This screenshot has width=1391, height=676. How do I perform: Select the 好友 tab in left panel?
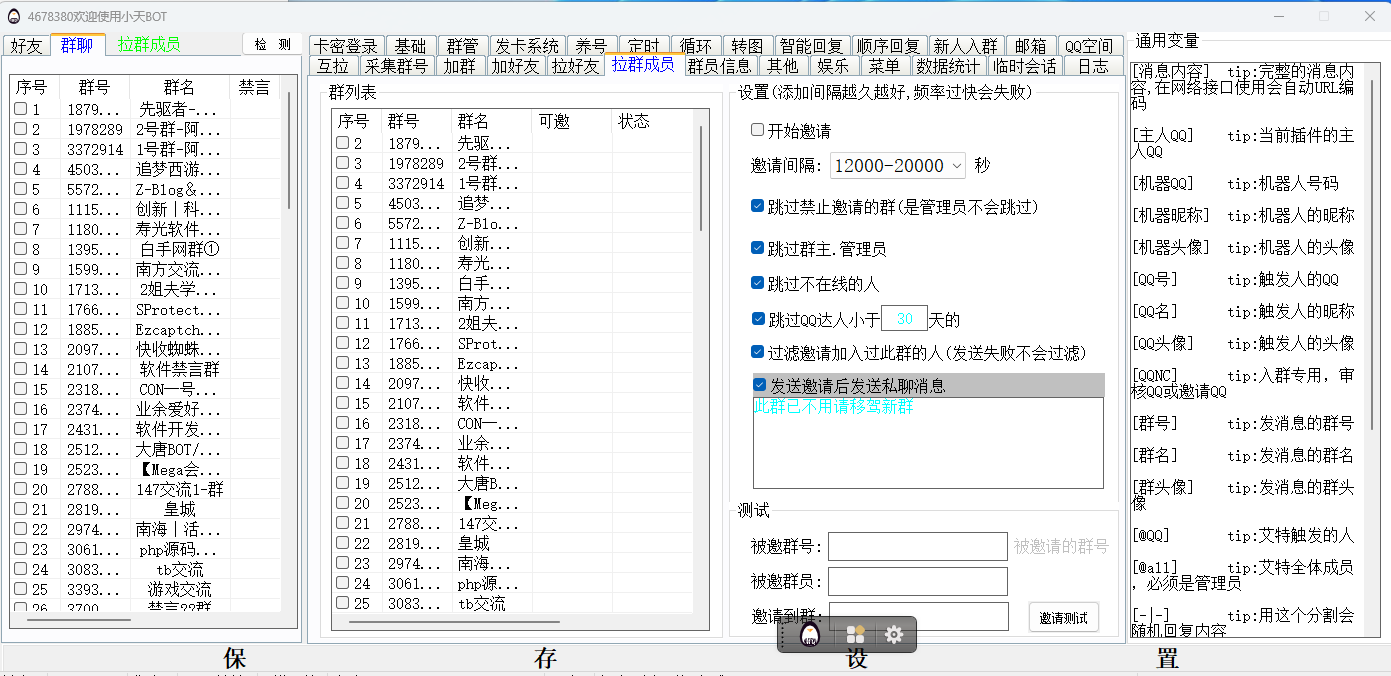pyautogui.click(x=27, y=45)
